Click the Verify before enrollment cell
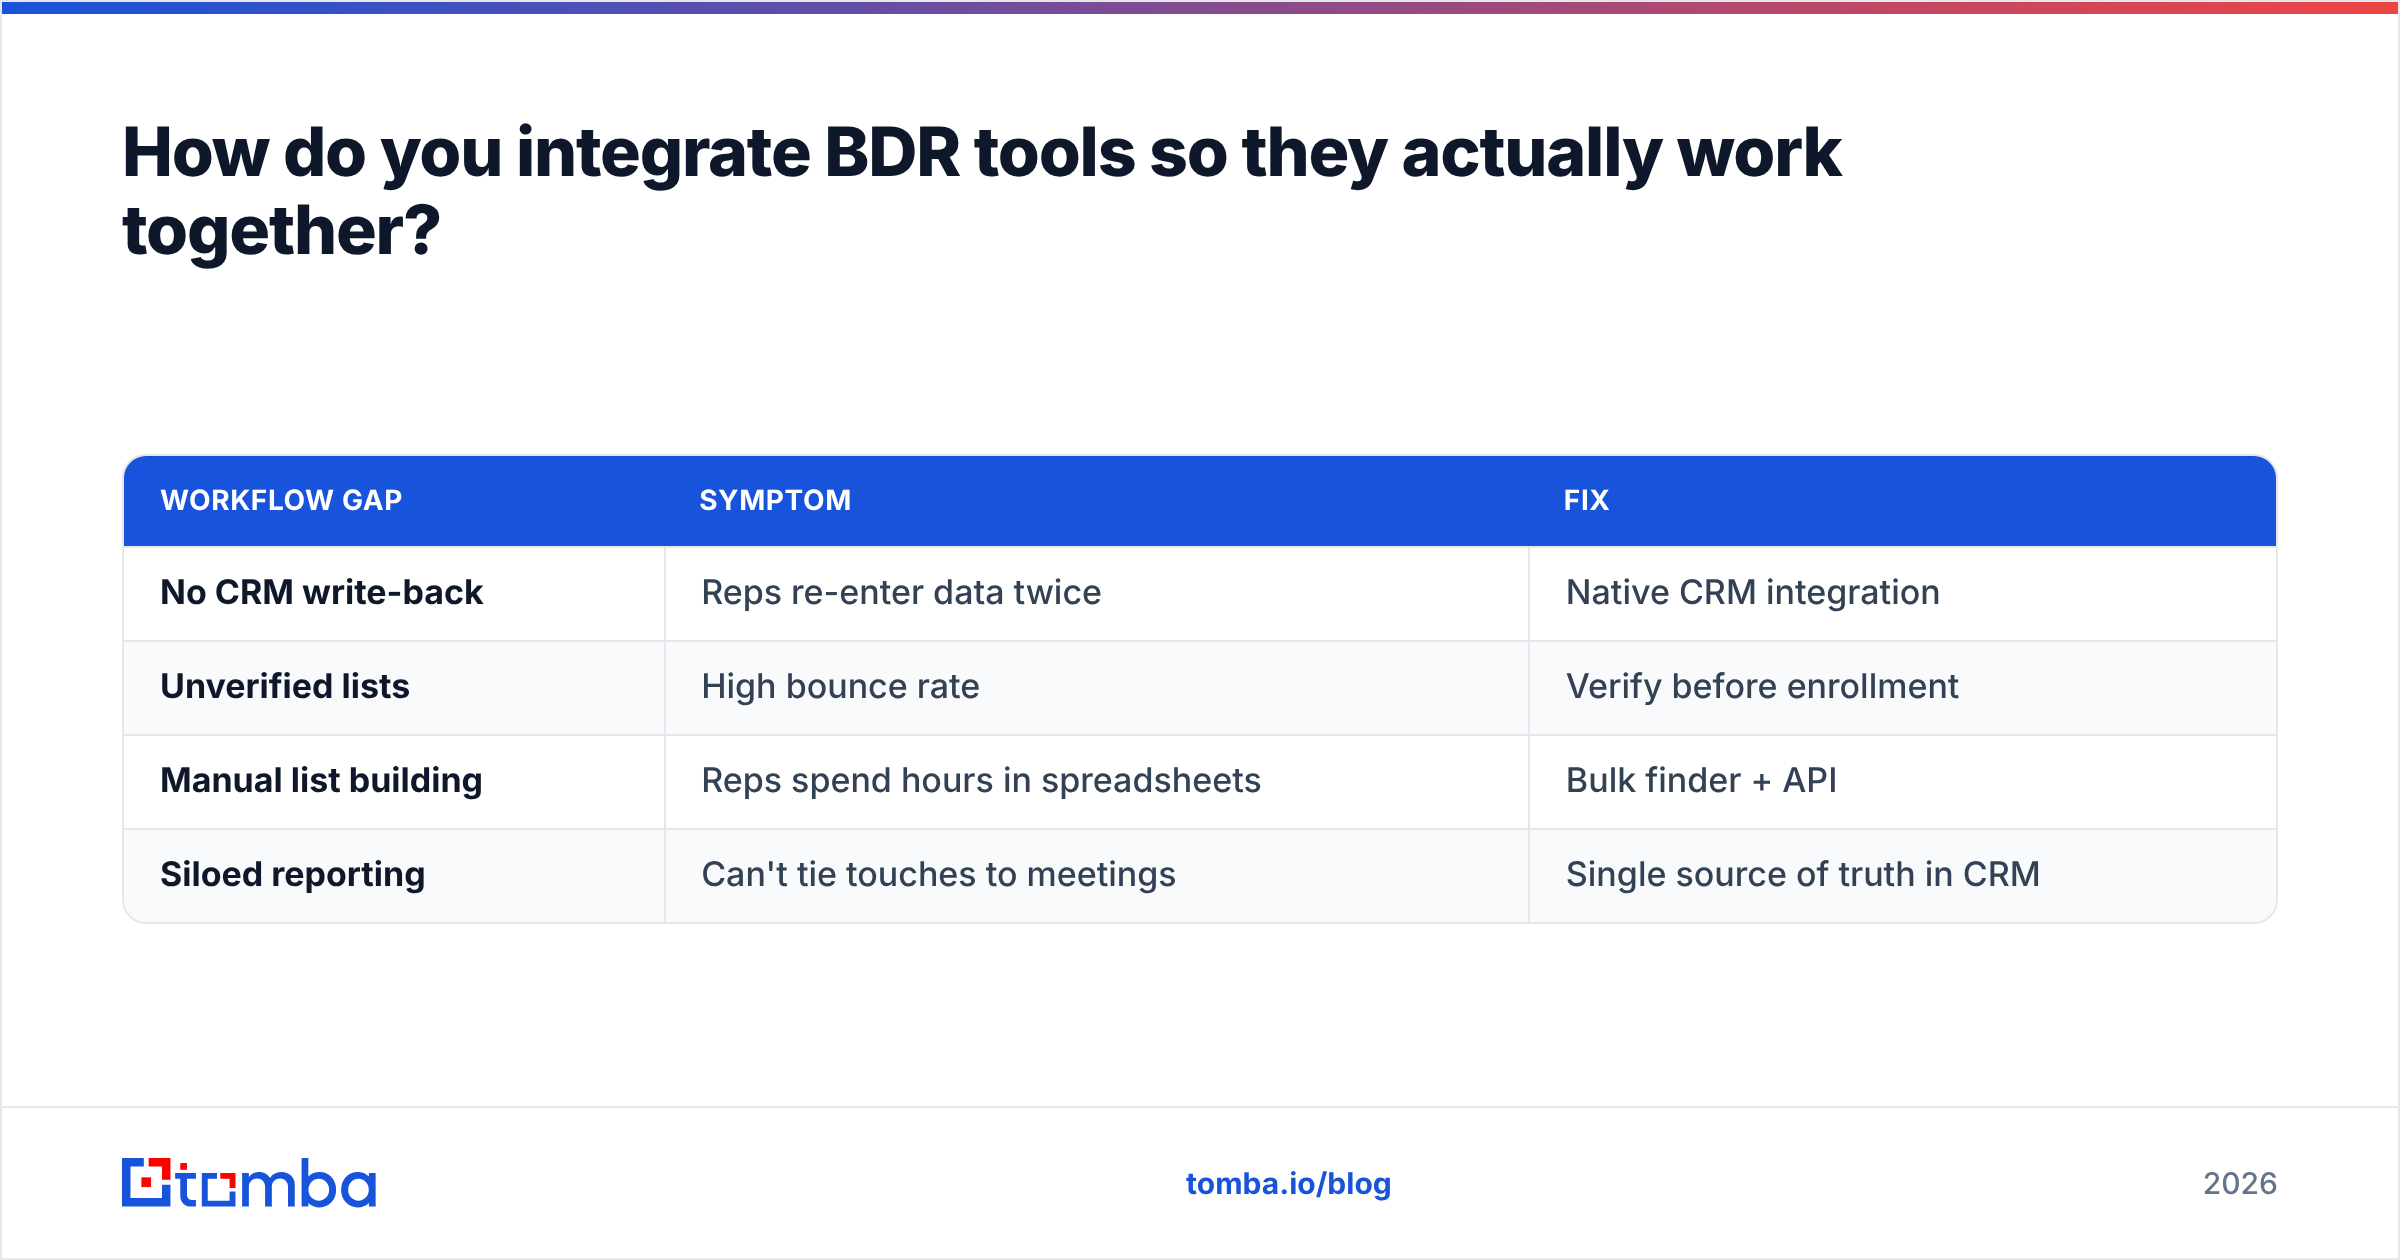 pos(1903,687)
